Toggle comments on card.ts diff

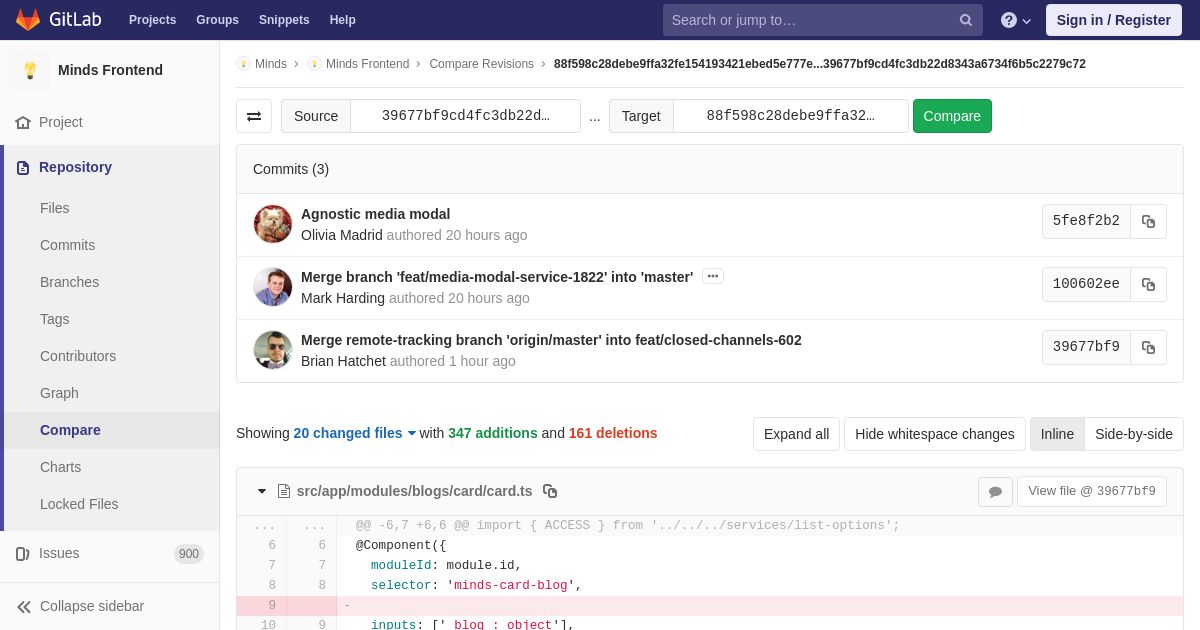pos(995,492)
